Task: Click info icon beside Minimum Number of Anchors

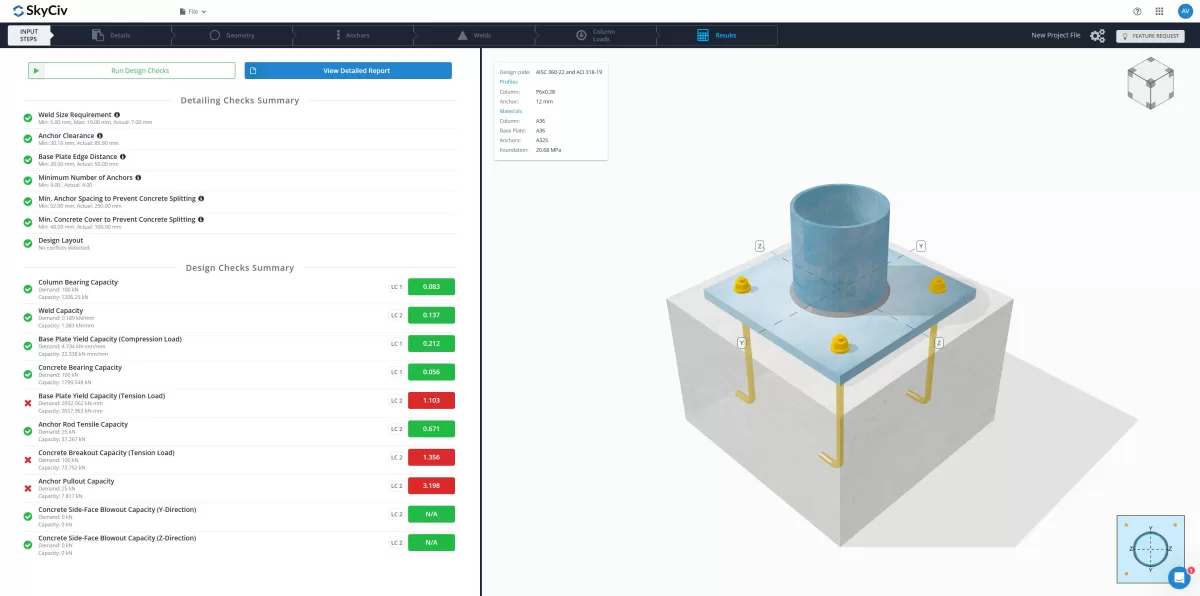Action: (138, 178)
